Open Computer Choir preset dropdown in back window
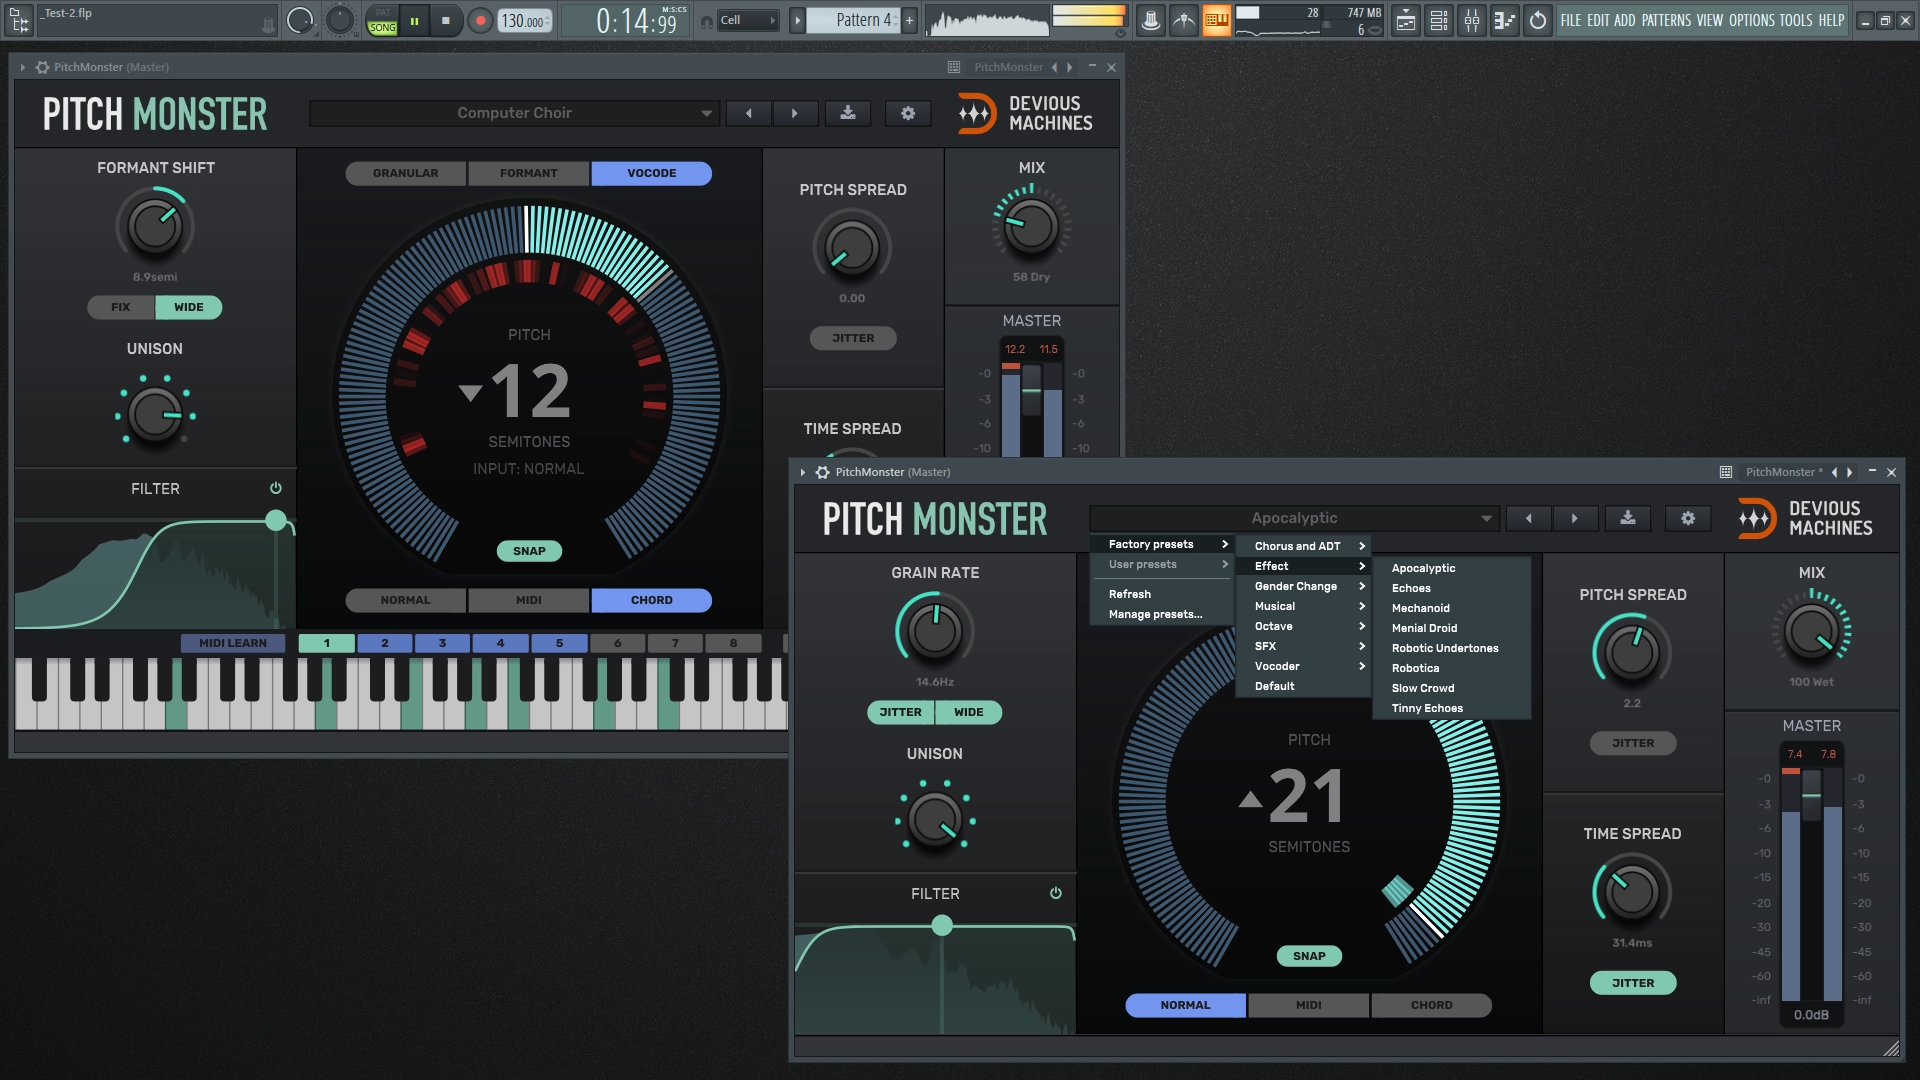The height and width of the screenshot is (1080, 1920). click(x=514, y=113)
